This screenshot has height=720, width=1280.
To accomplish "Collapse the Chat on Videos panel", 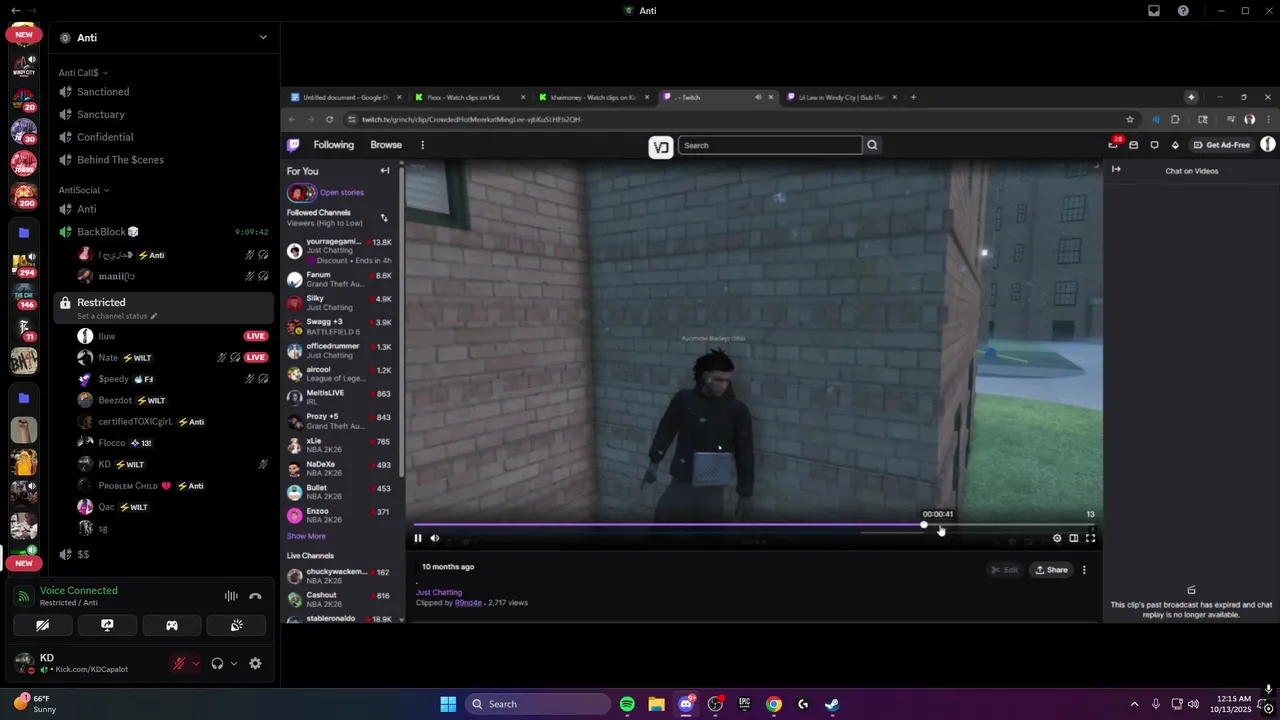I will tap(1116, 169).
